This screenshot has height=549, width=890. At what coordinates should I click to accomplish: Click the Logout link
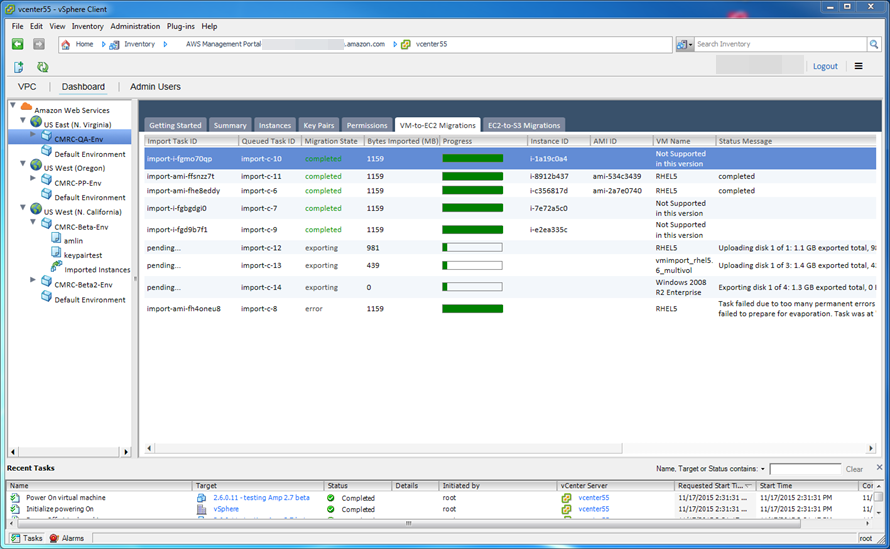pos(825,67)
